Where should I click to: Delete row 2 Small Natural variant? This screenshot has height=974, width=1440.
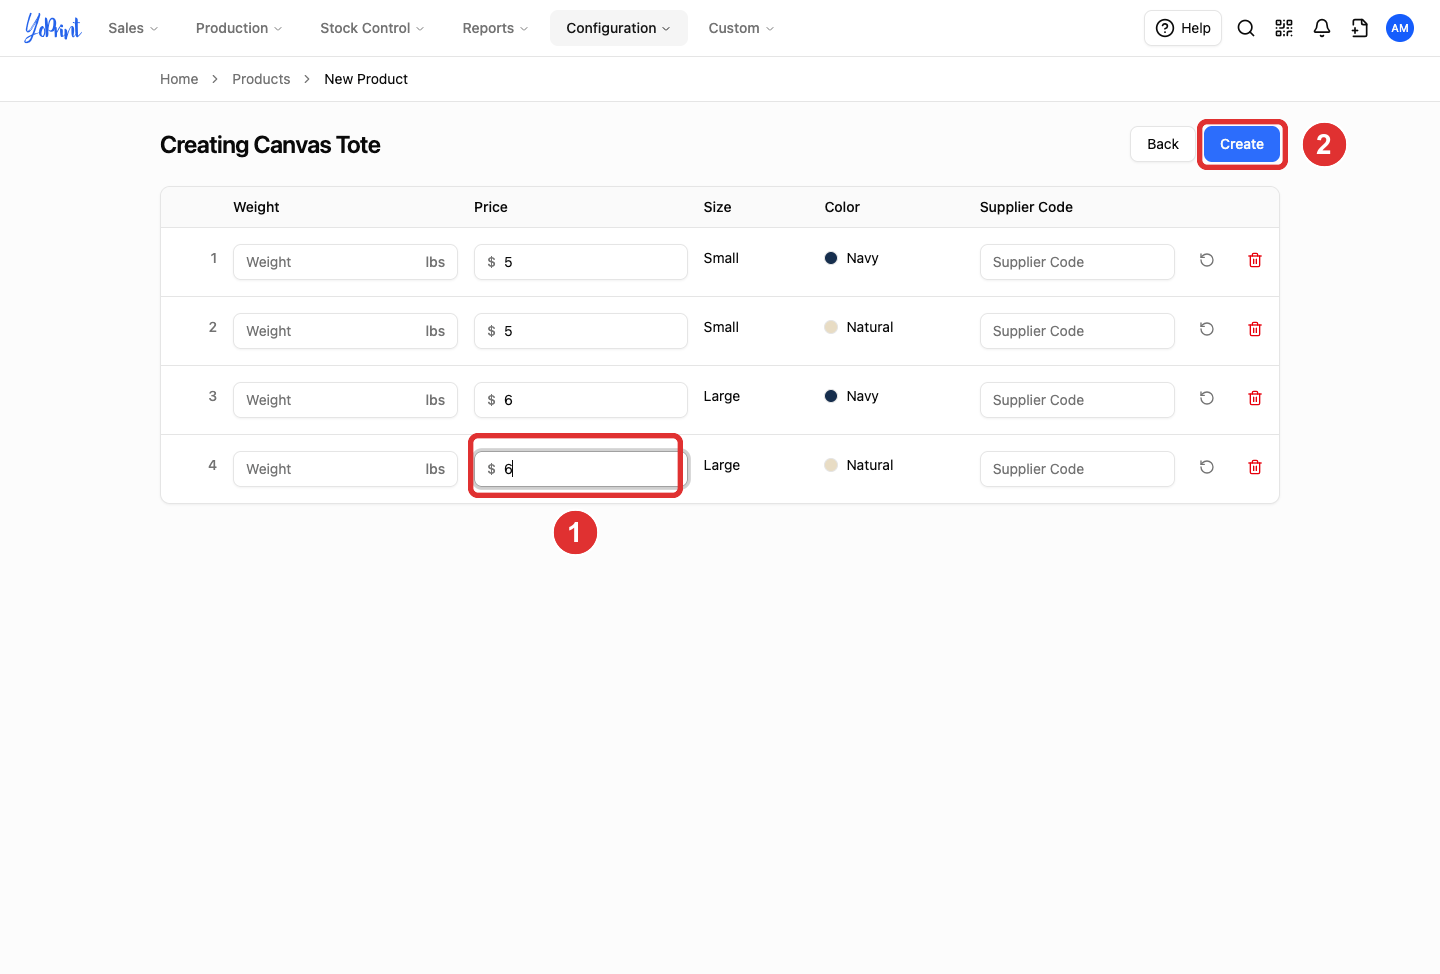pos(1255,329)
